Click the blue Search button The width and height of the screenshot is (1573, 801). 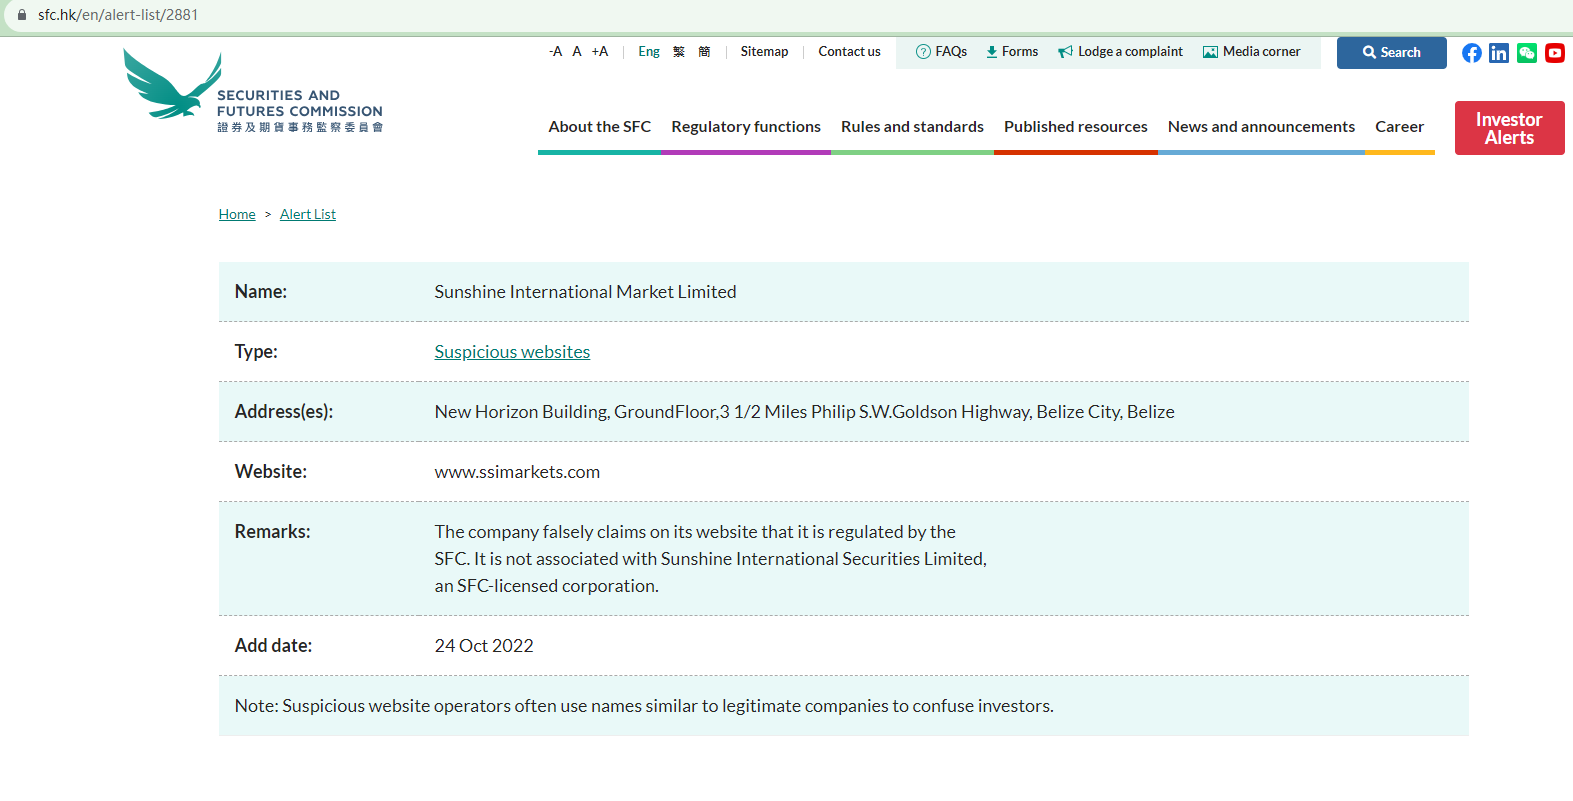point(1391,53)
